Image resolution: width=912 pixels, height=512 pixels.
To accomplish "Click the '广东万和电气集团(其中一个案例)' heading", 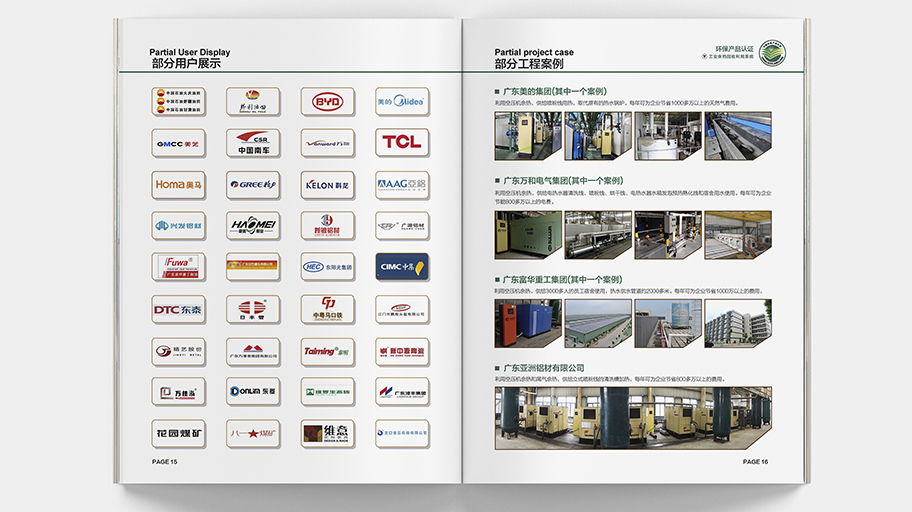I will [x=563, y=180].
